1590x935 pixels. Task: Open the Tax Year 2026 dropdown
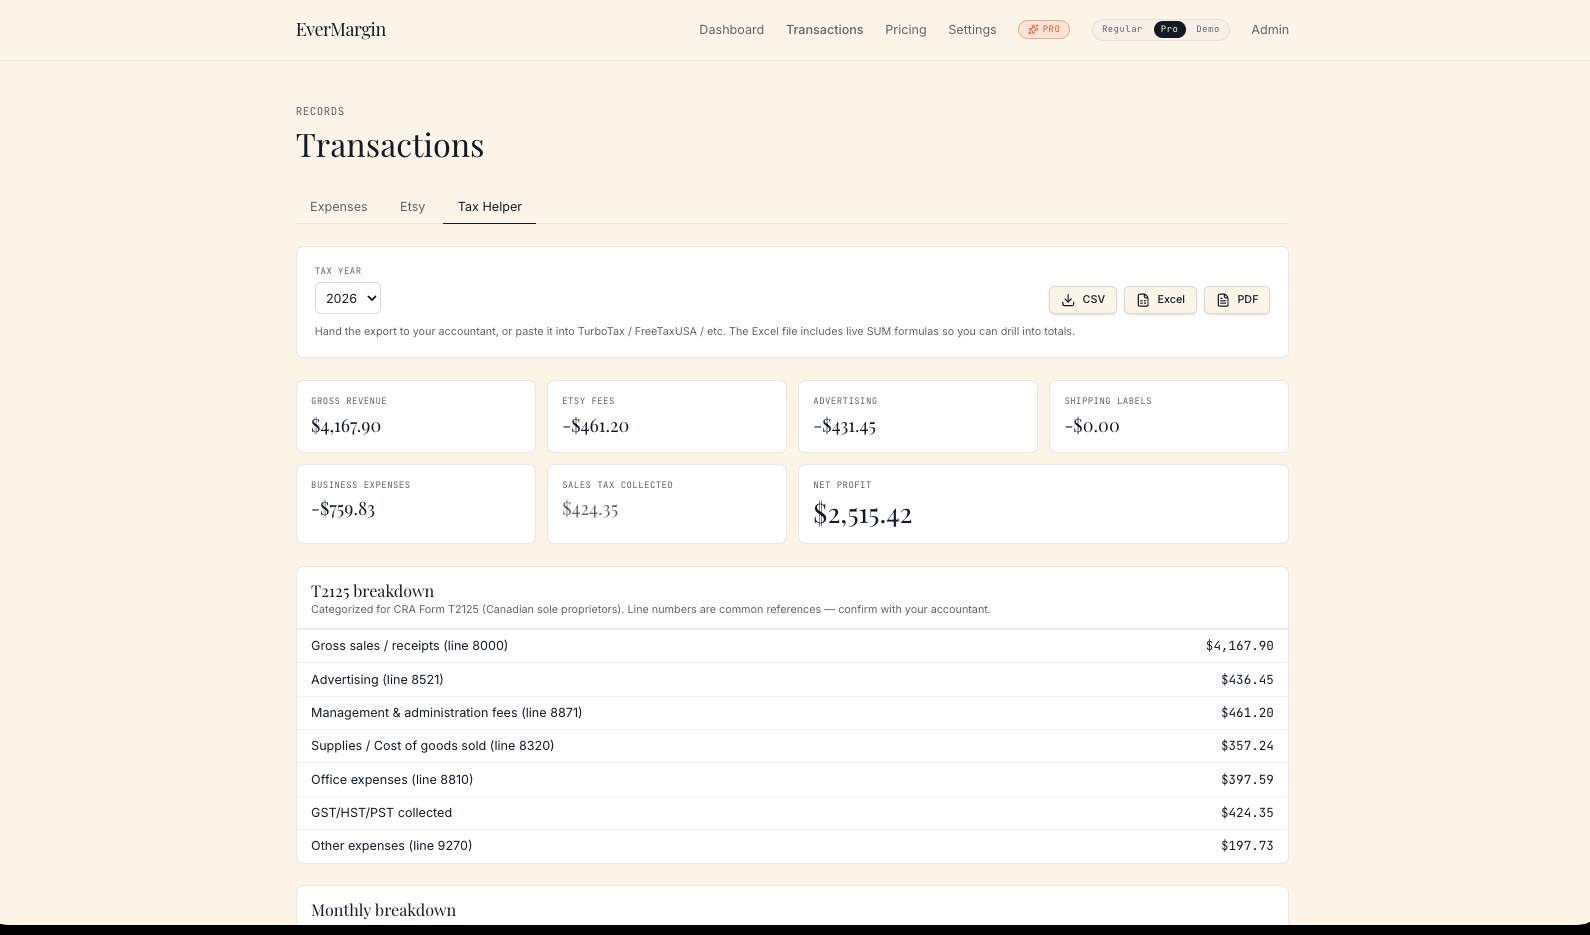click(348, 298)
